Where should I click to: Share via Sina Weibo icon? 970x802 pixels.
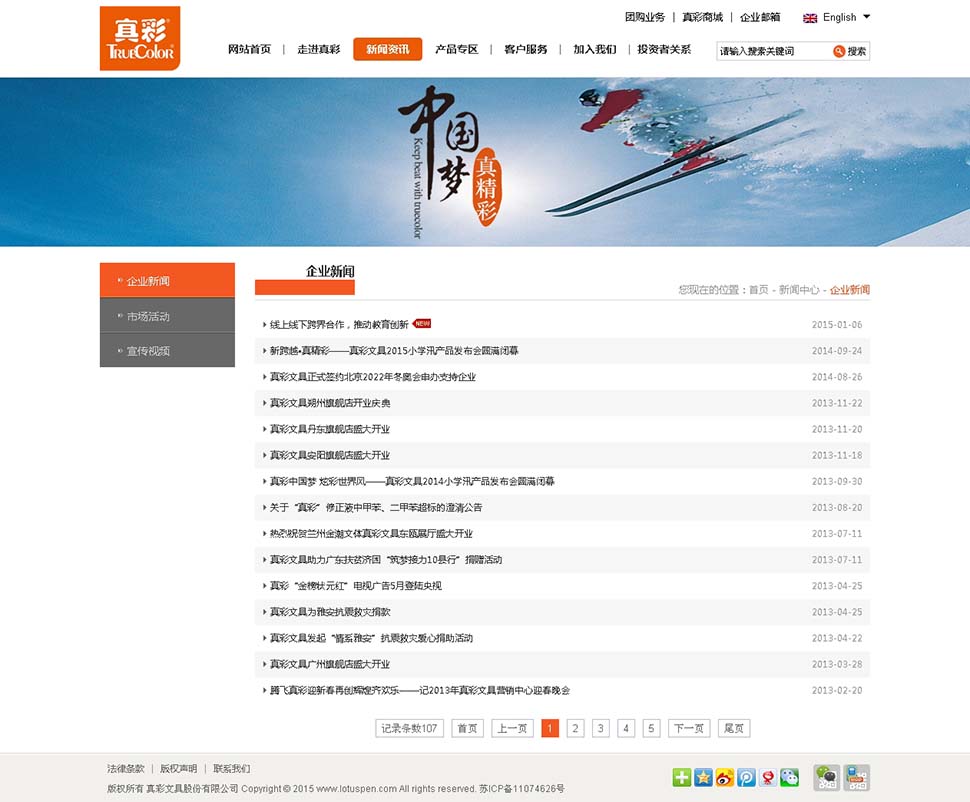725,777
